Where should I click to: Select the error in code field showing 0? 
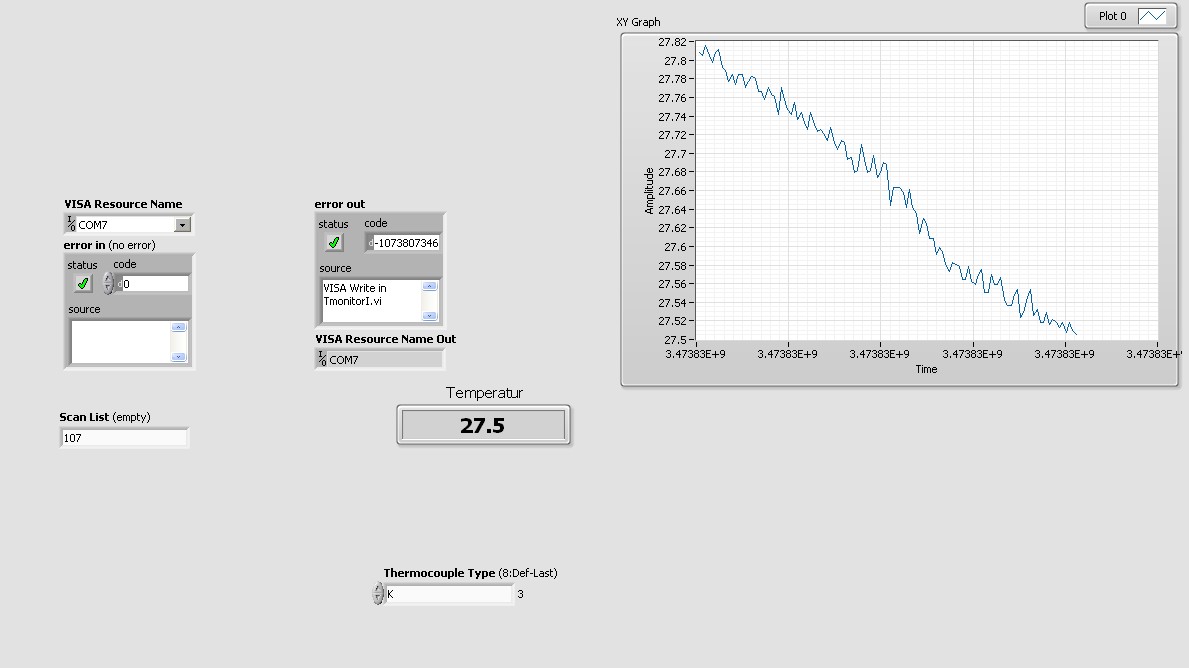click(155, 284)
